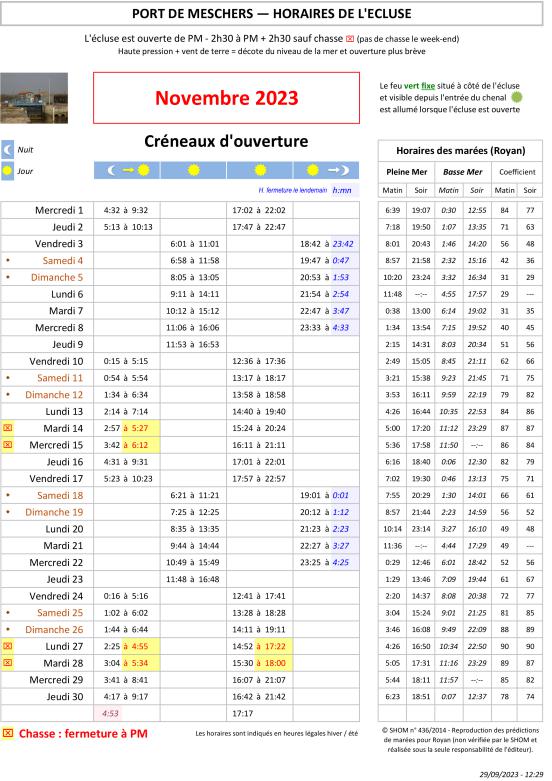The image size is (552, 781).
Task: Click the 'Horaires des marées (Royan)' header
Action: point(460,150)
